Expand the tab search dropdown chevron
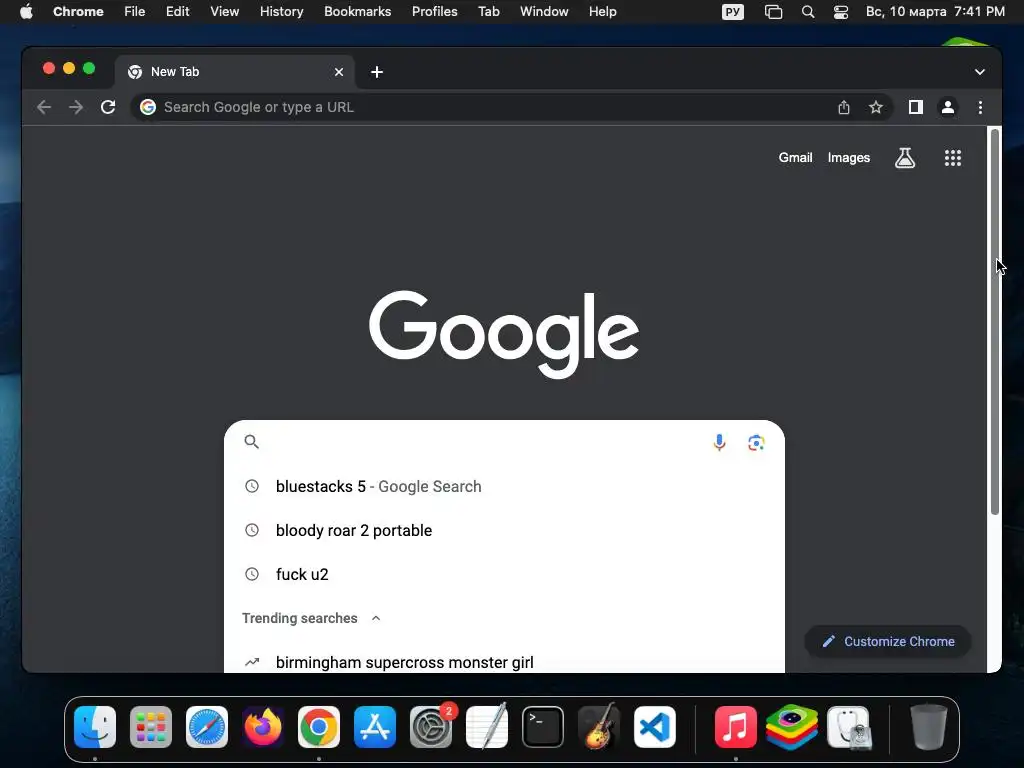Viewport: 1024px width, 768px height. pos(980,72)
